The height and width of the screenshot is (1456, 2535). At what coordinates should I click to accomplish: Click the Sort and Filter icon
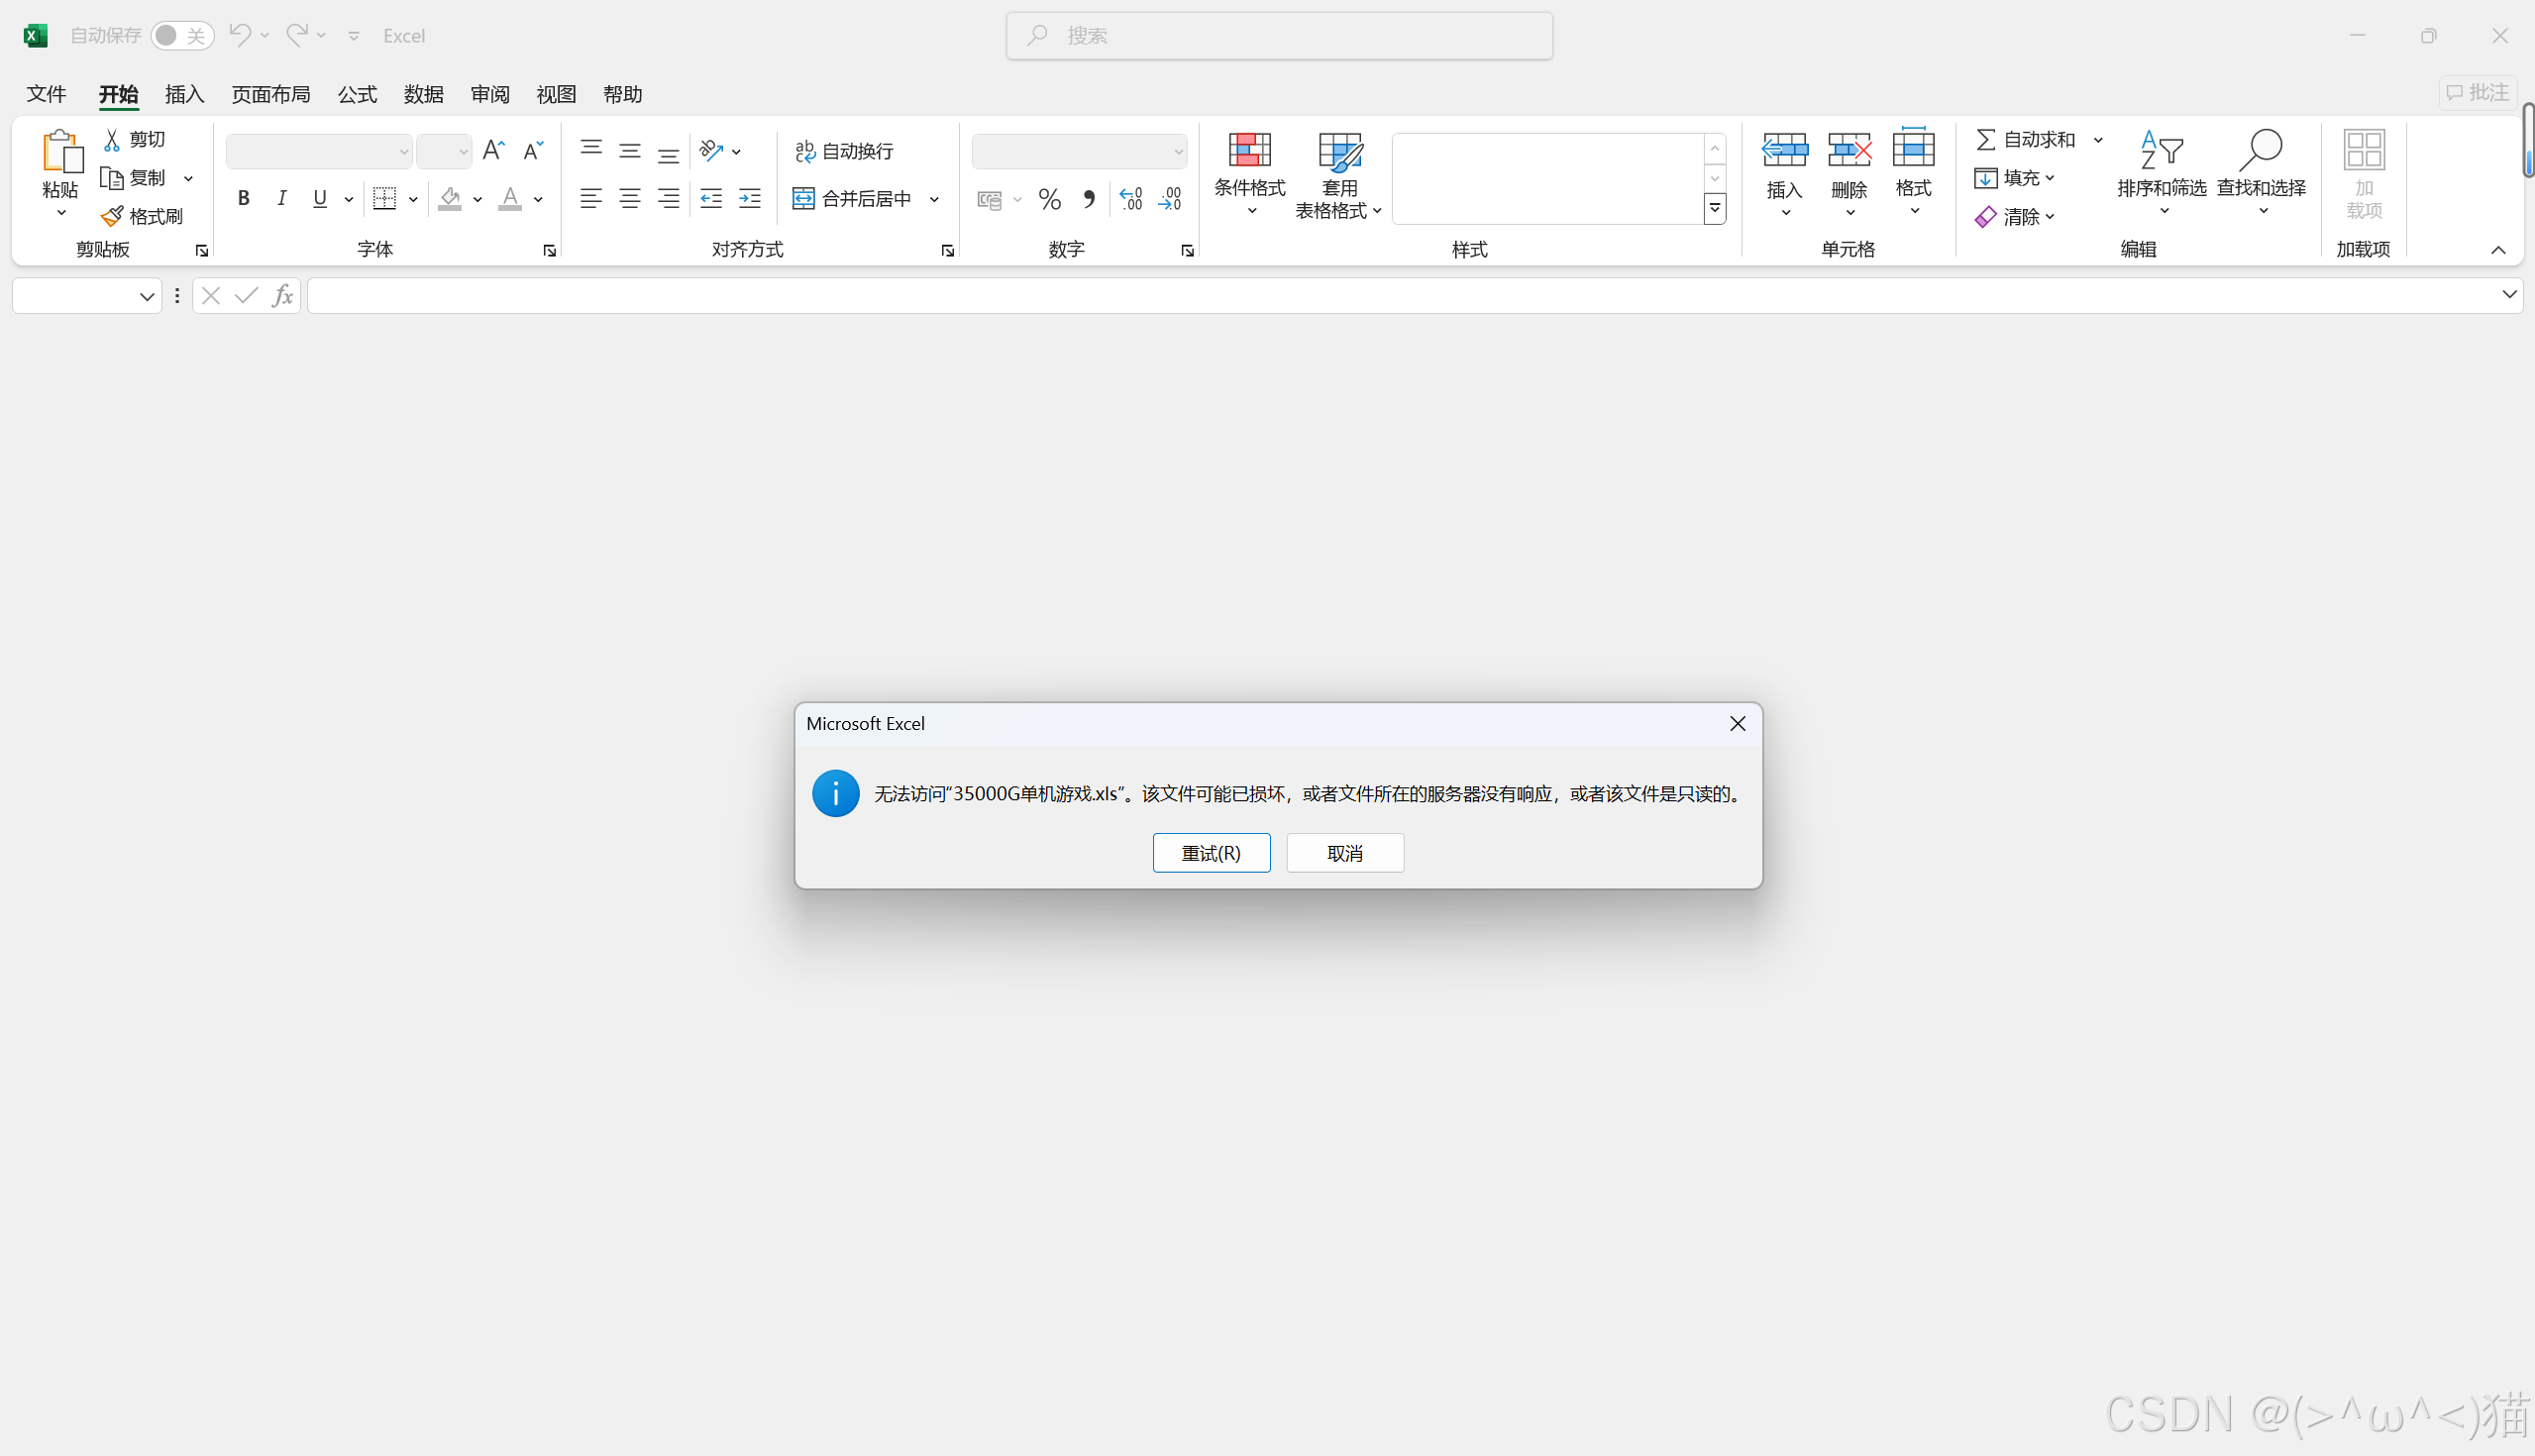pos(2161,151)
